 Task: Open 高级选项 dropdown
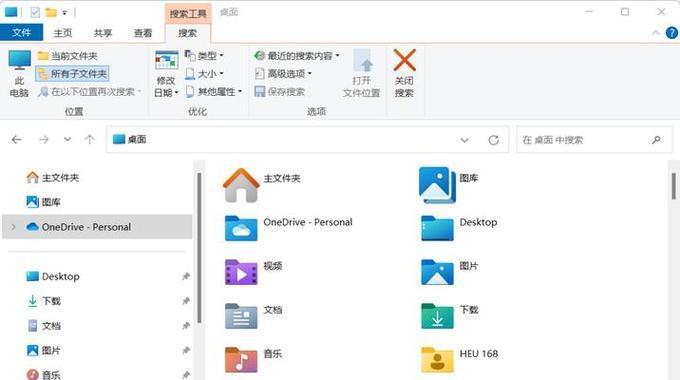click(283, 74)
